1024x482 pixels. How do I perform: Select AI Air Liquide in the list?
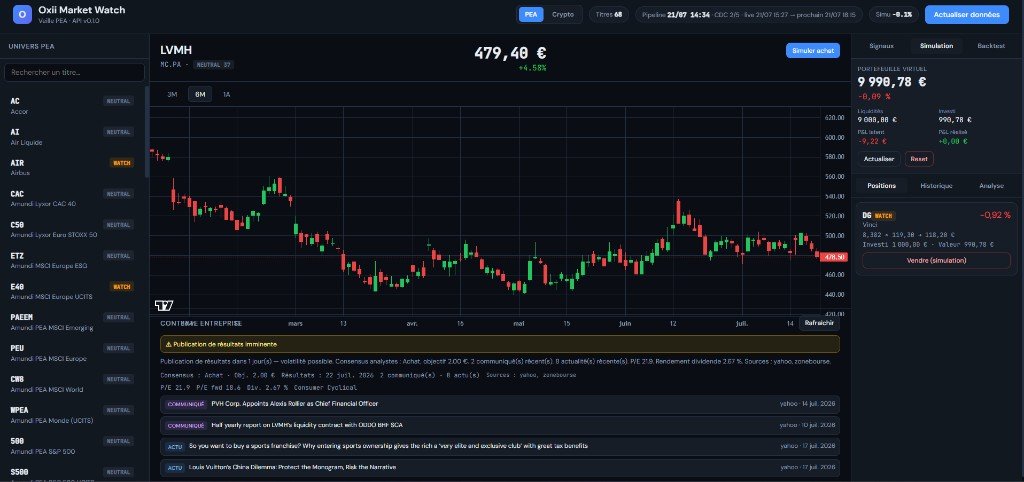click(x=72, y=137)
